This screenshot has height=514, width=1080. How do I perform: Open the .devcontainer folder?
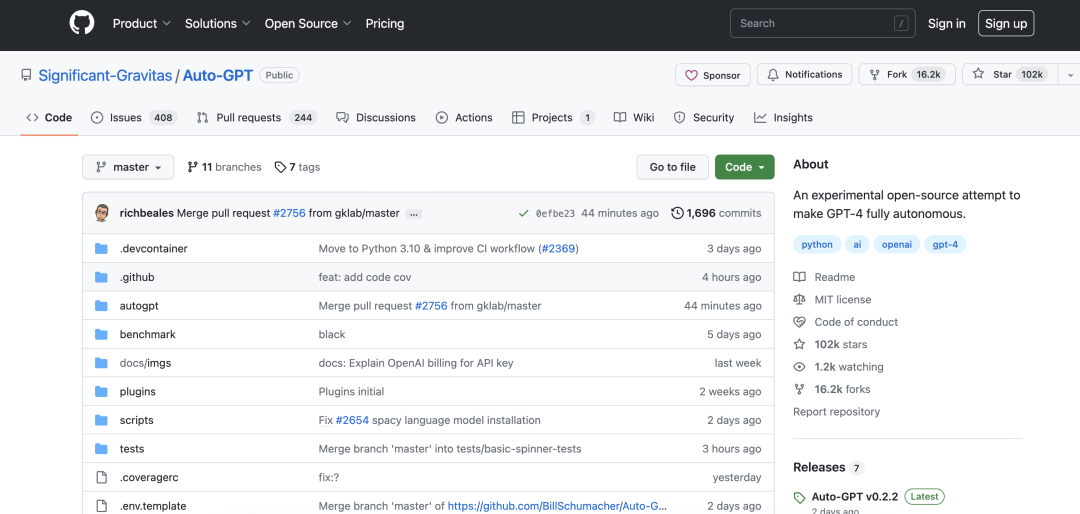[154, 249]
